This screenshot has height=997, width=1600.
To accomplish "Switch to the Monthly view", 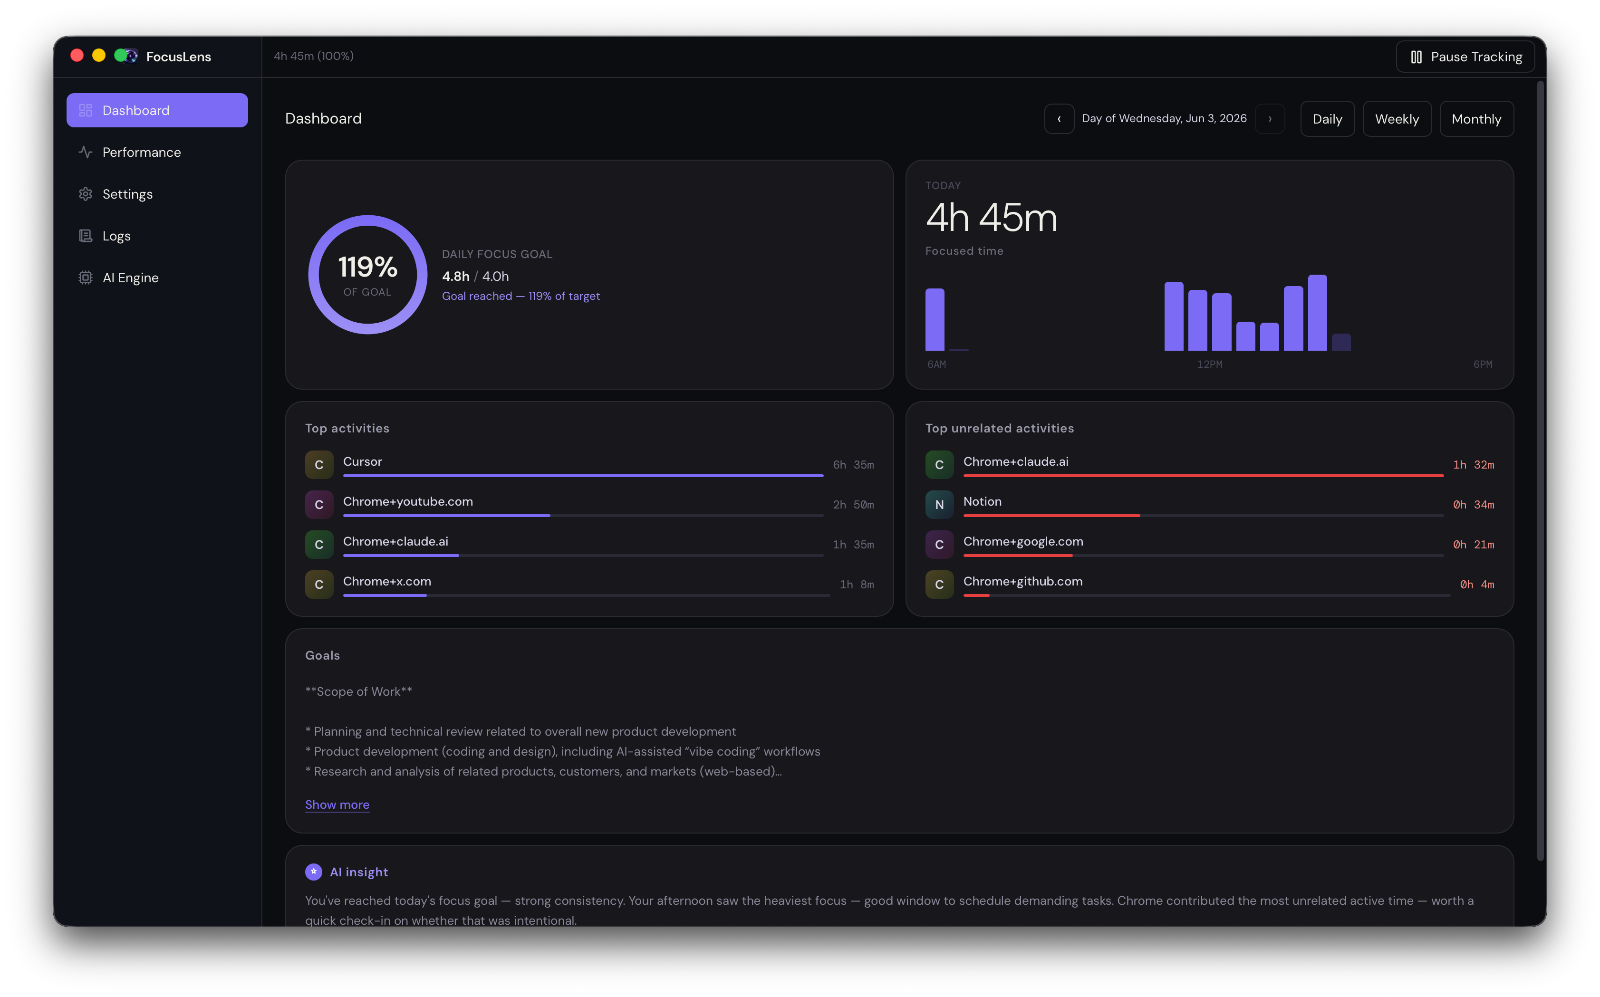I will click(1476, 119).
